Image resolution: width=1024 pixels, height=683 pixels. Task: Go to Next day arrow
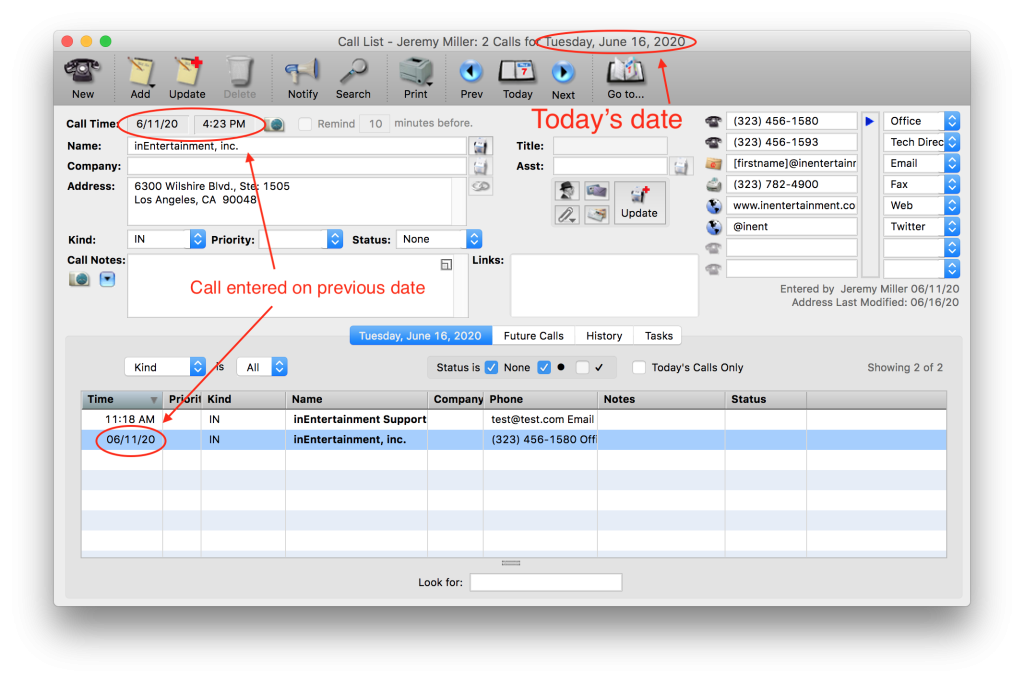pyautogui.click(x=563, y=72)
